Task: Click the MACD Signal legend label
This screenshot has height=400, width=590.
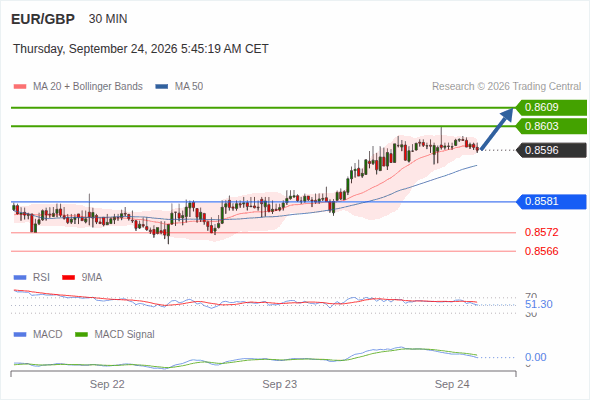Action: pyautogui.click(x=125, y=335)
